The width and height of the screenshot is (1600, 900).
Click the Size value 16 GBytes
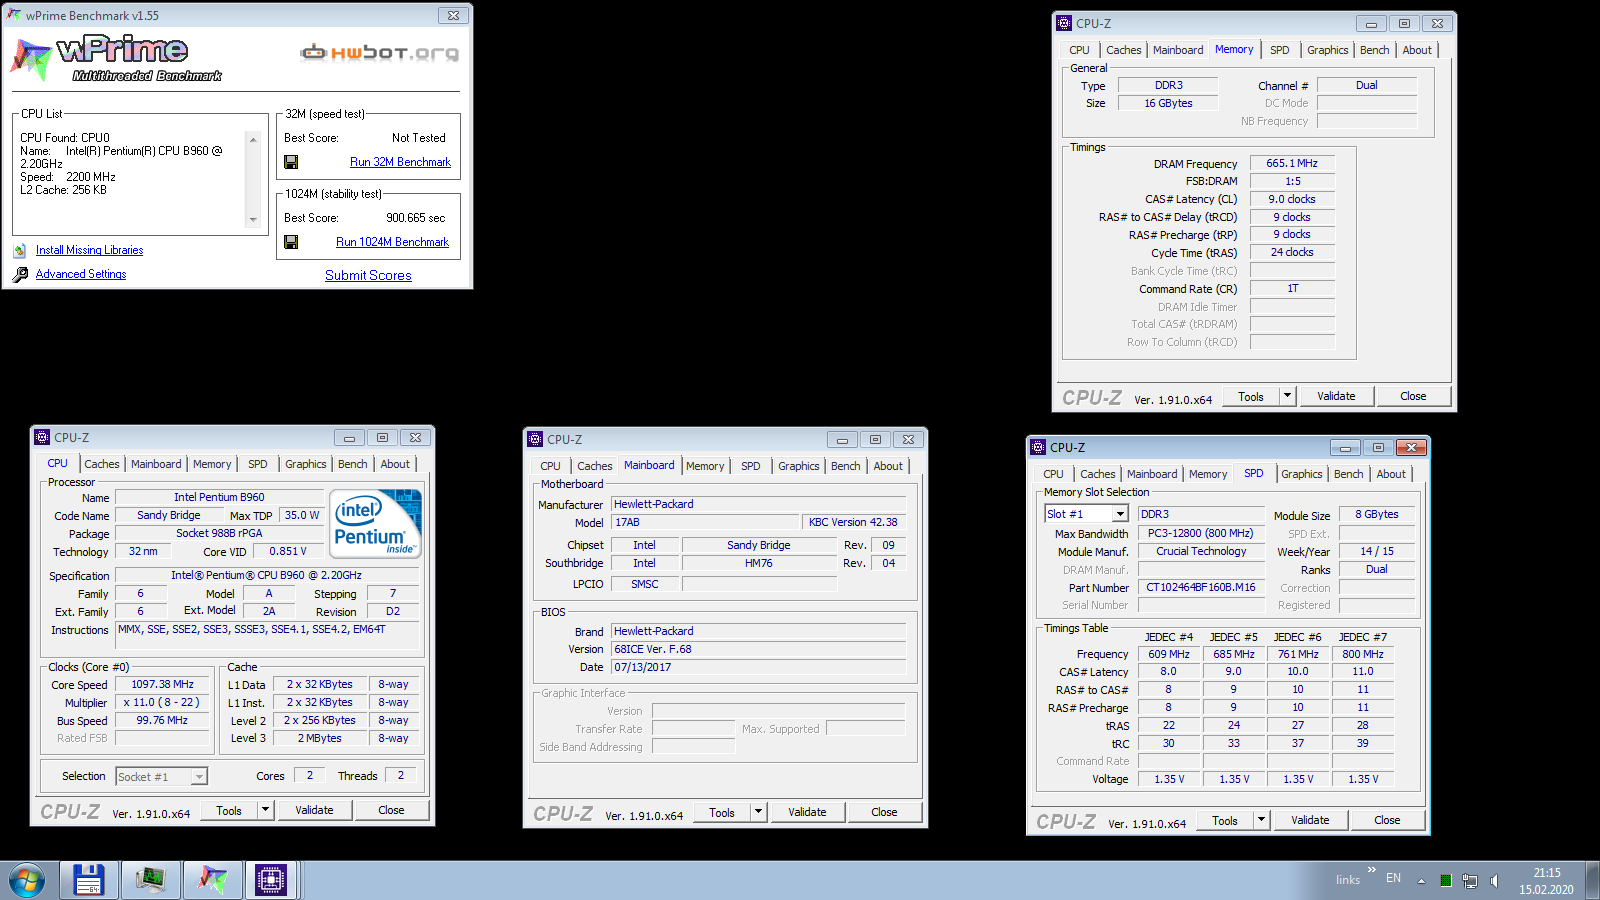click(x=1168, y=103)
